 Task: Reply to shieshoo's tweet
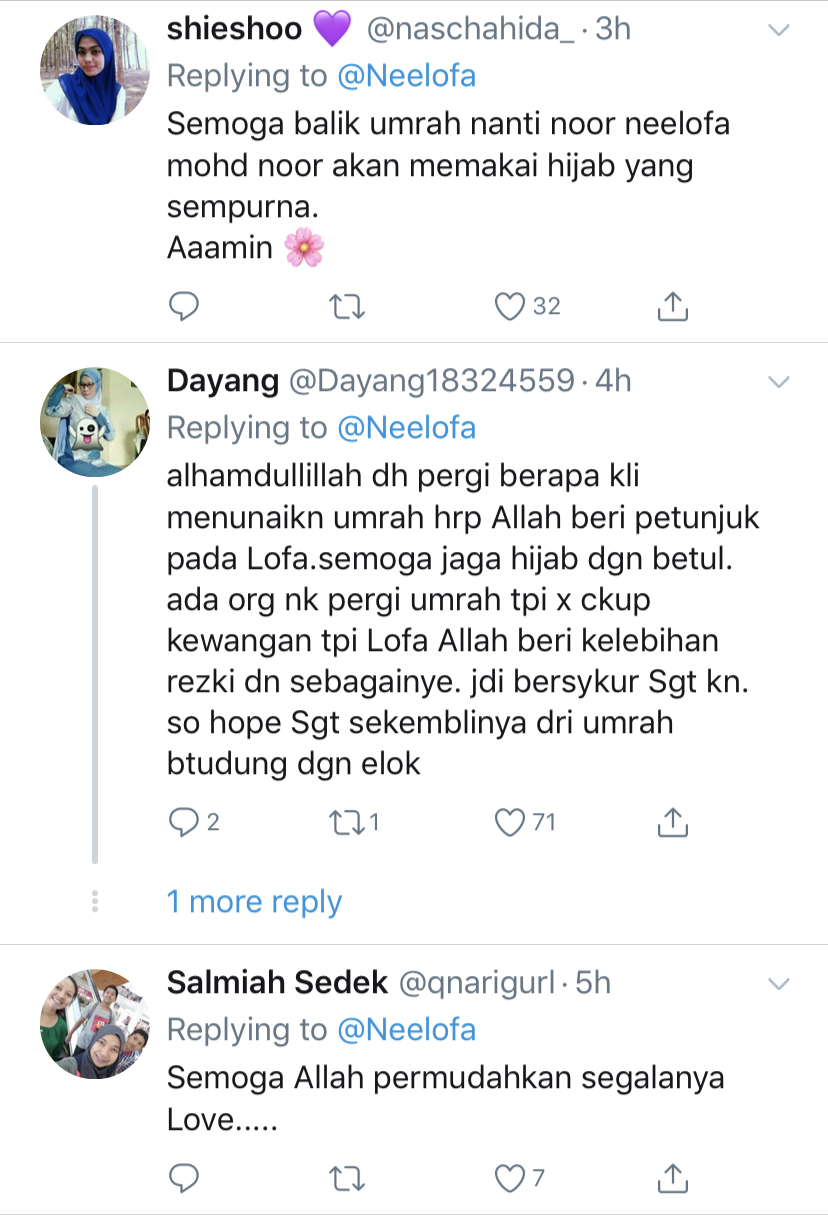point(183,306)
